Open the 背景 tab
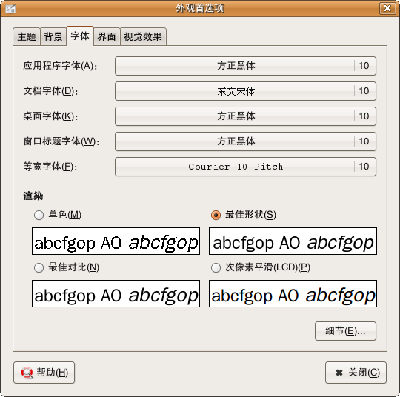The width and height of the screenshot is (400, 397). click(x=53, y=37)
